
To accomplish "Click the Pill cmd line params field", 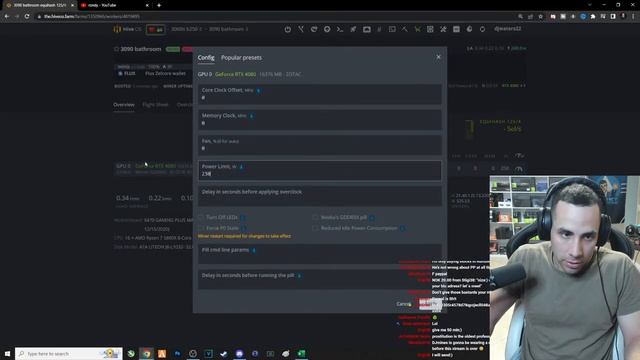I will 320,254.
